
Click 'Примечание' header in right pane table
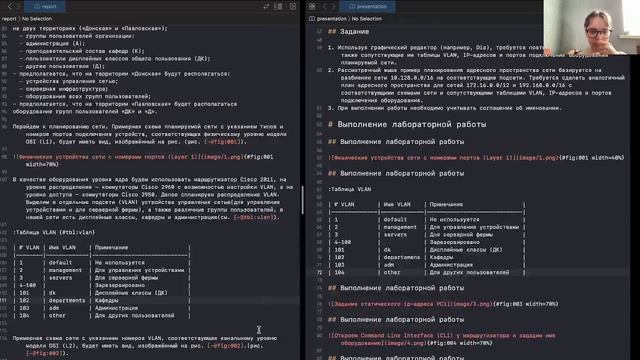(x=446, y=204)
